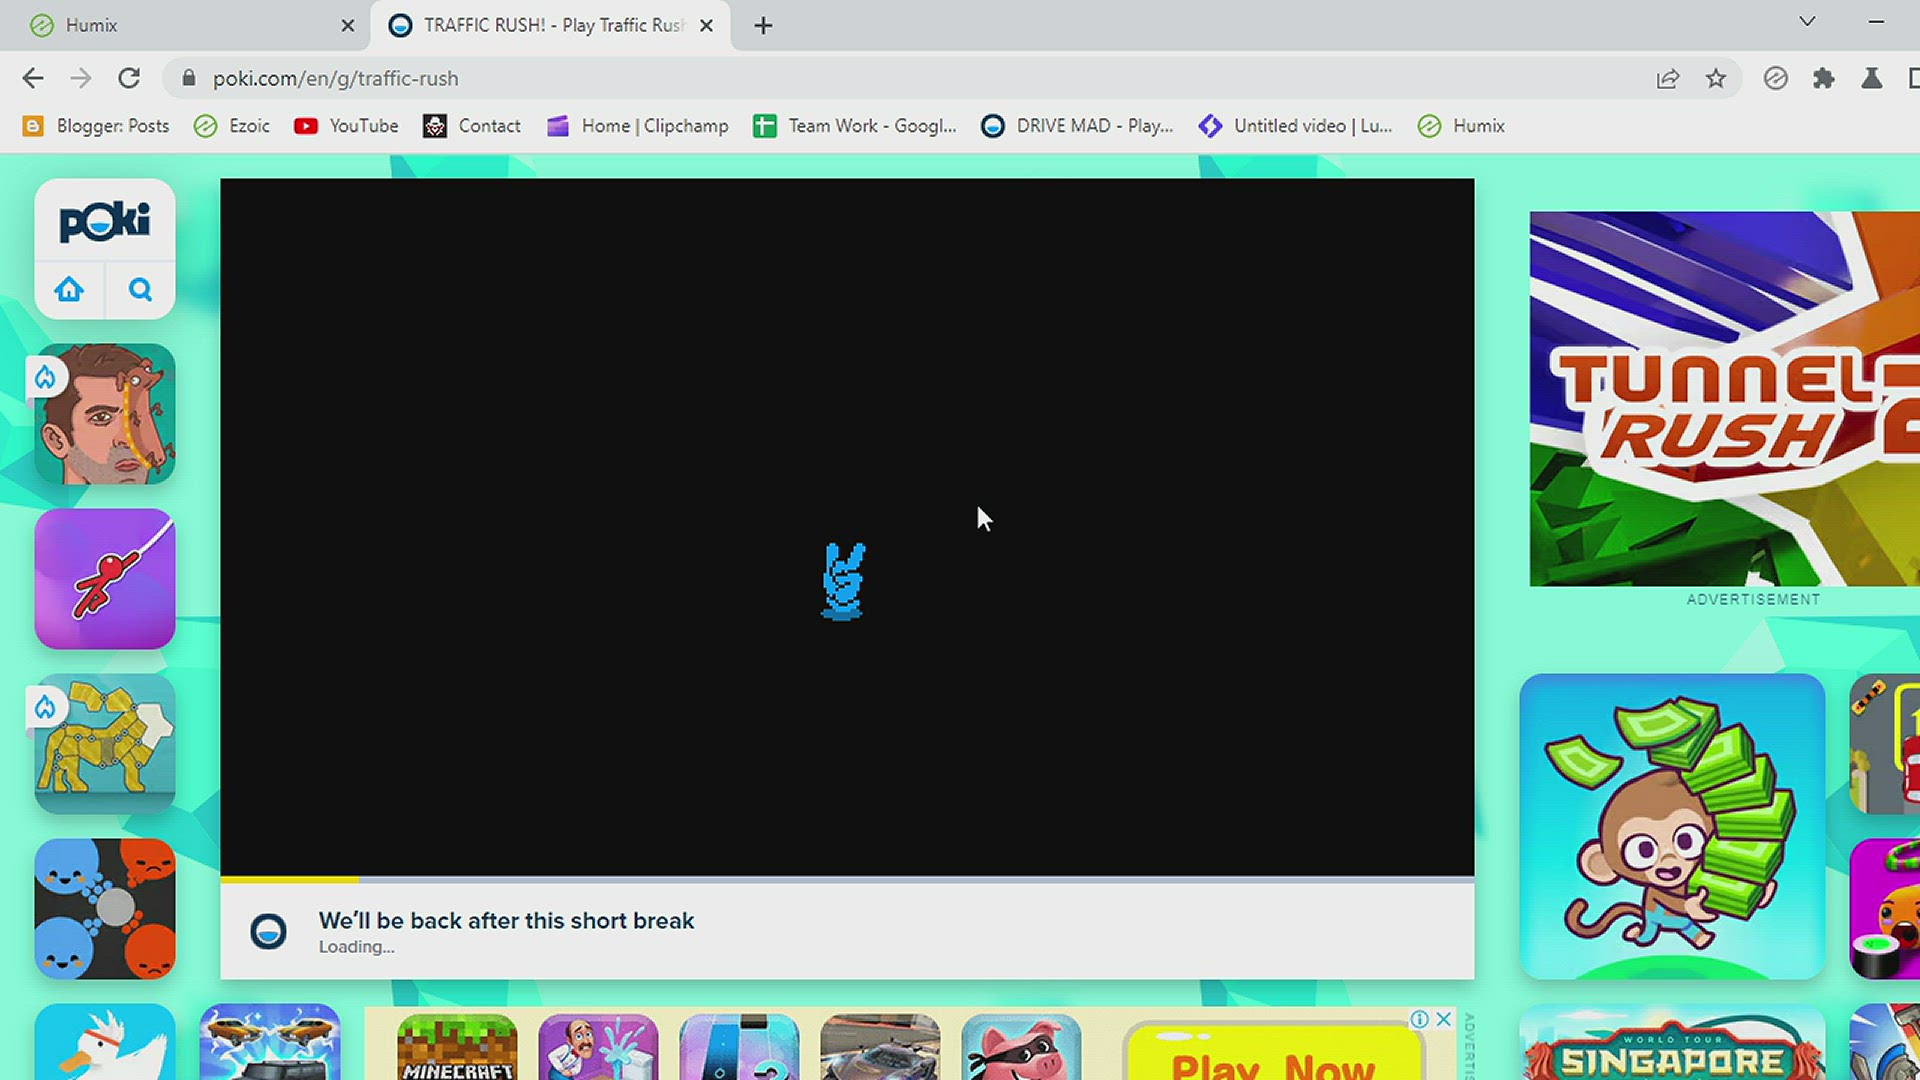Bookmark this page with star icon
This screenshot has width=1920, height=1080.
(x=1716, y=78)
